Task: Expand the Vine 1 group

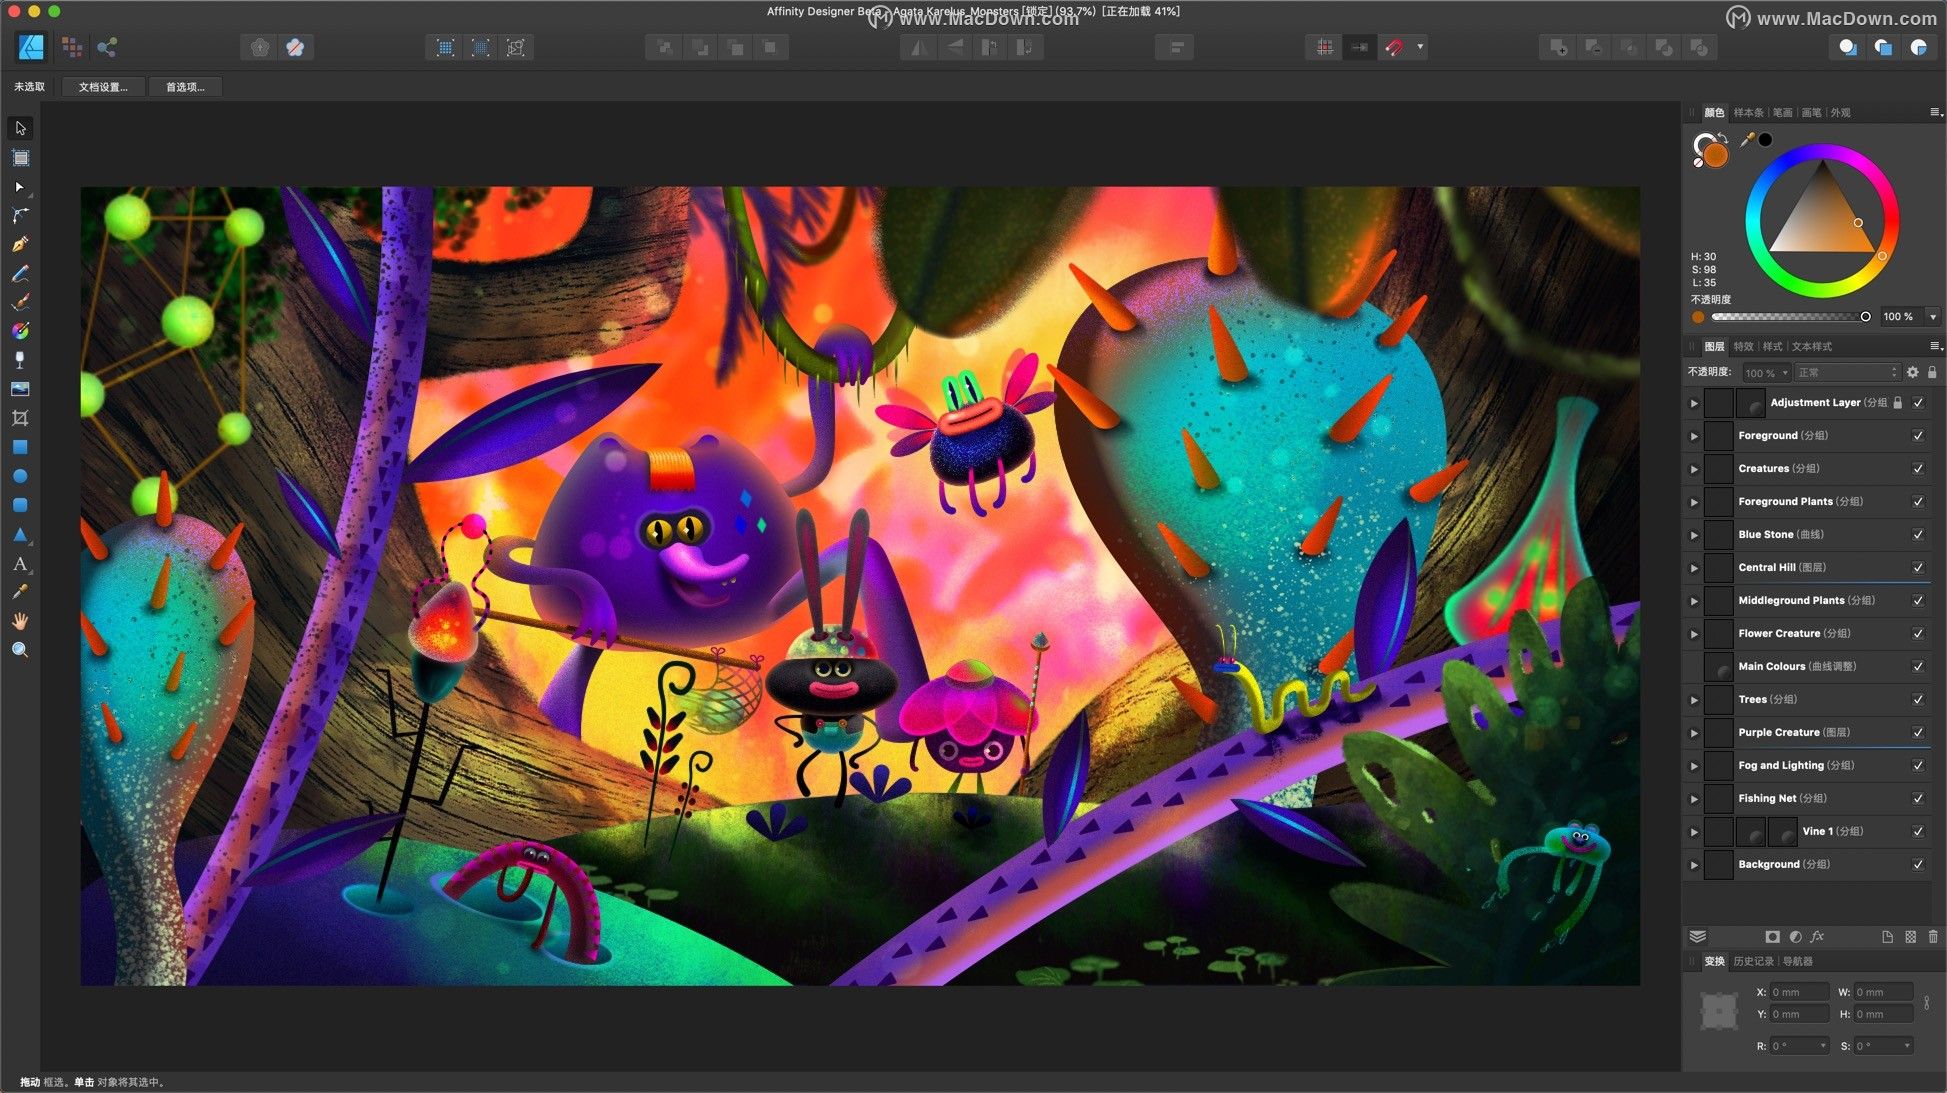Action: pos(1694,832)
